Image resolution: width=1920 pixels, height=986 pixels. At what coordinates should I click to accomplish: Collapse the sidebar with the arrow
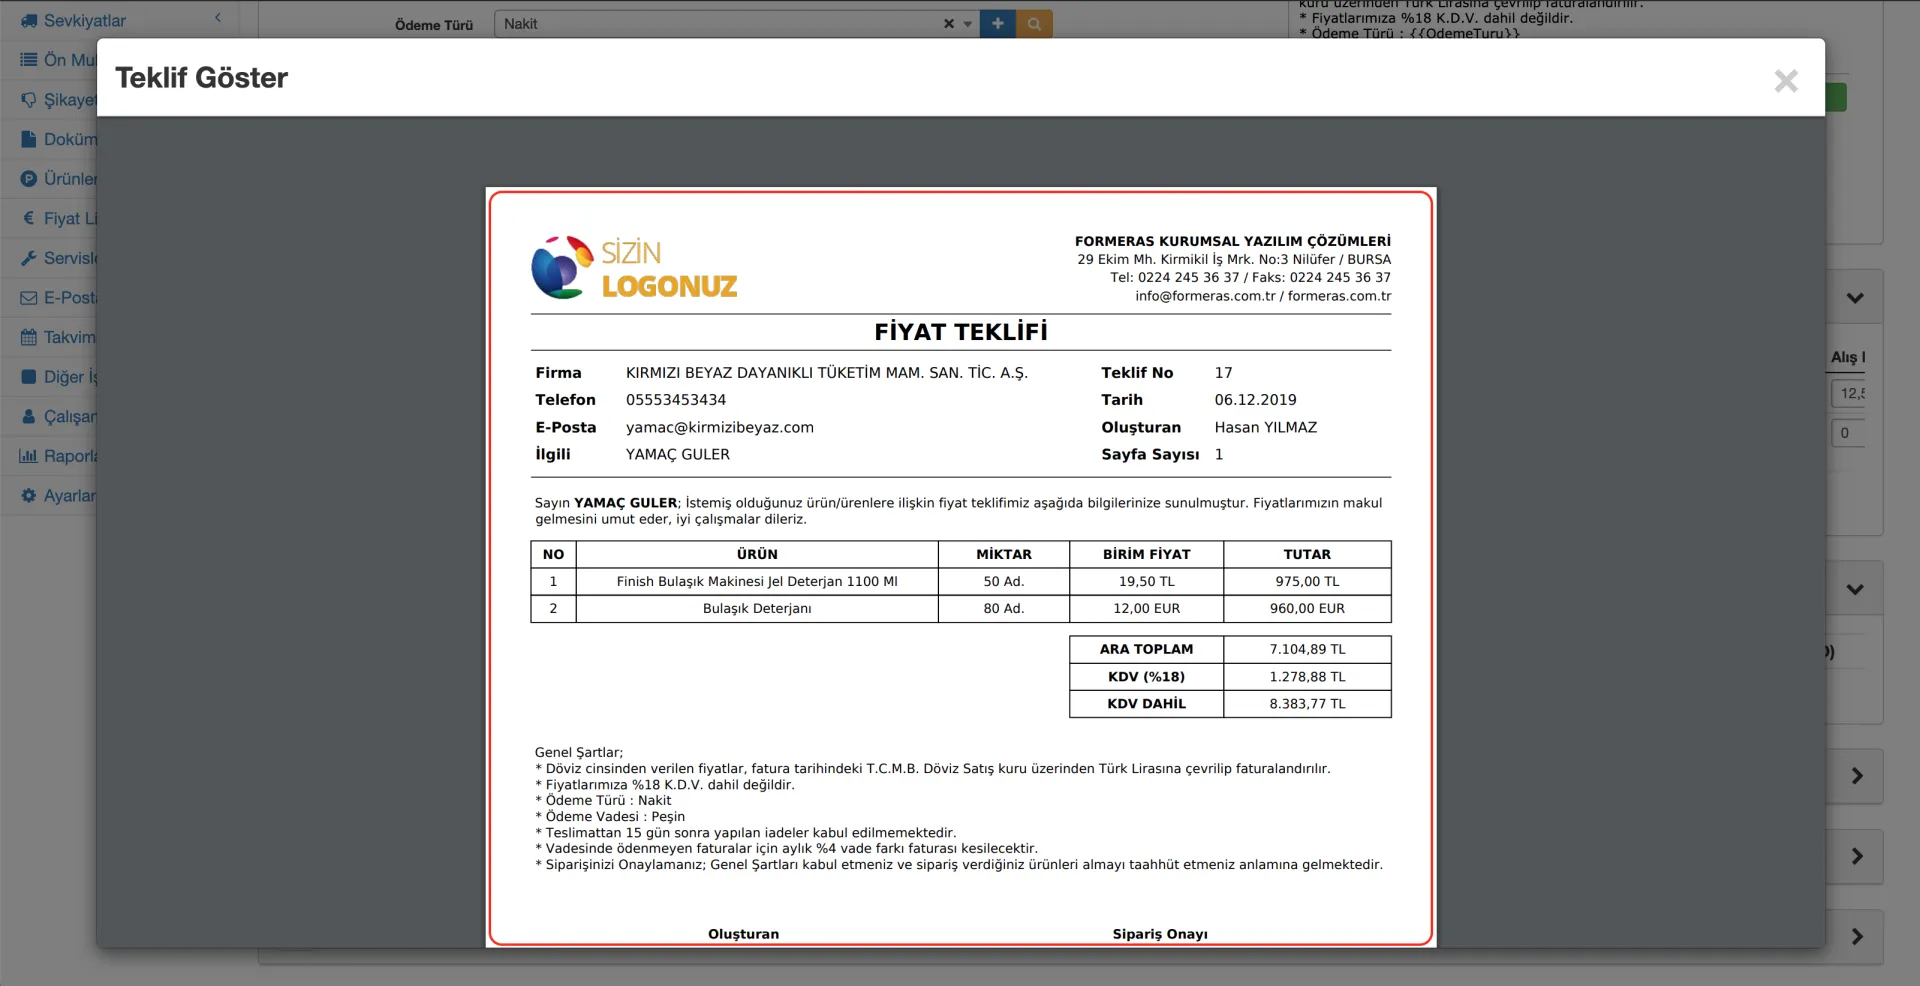pos(218,18)
